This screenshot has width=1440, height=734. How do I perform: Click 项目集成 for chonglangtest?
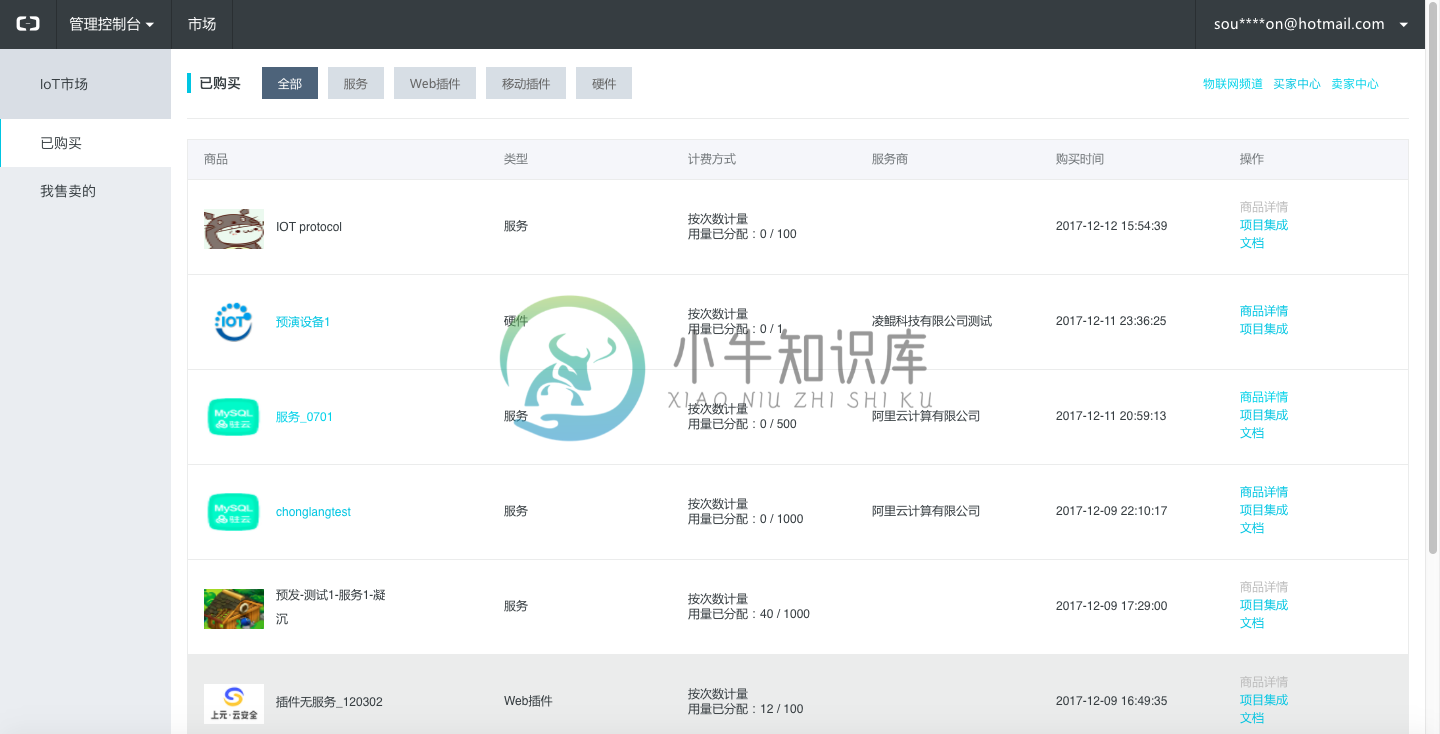tap(1264, 510)
